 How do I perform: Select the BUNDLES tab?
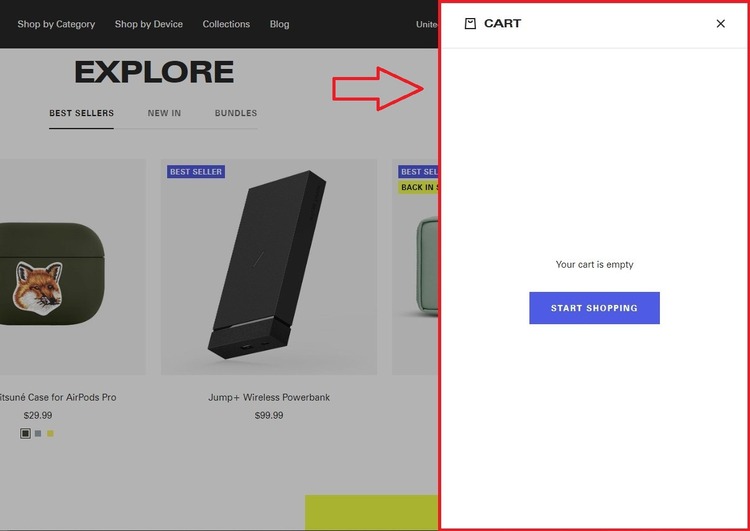click(x=236, y=113)
